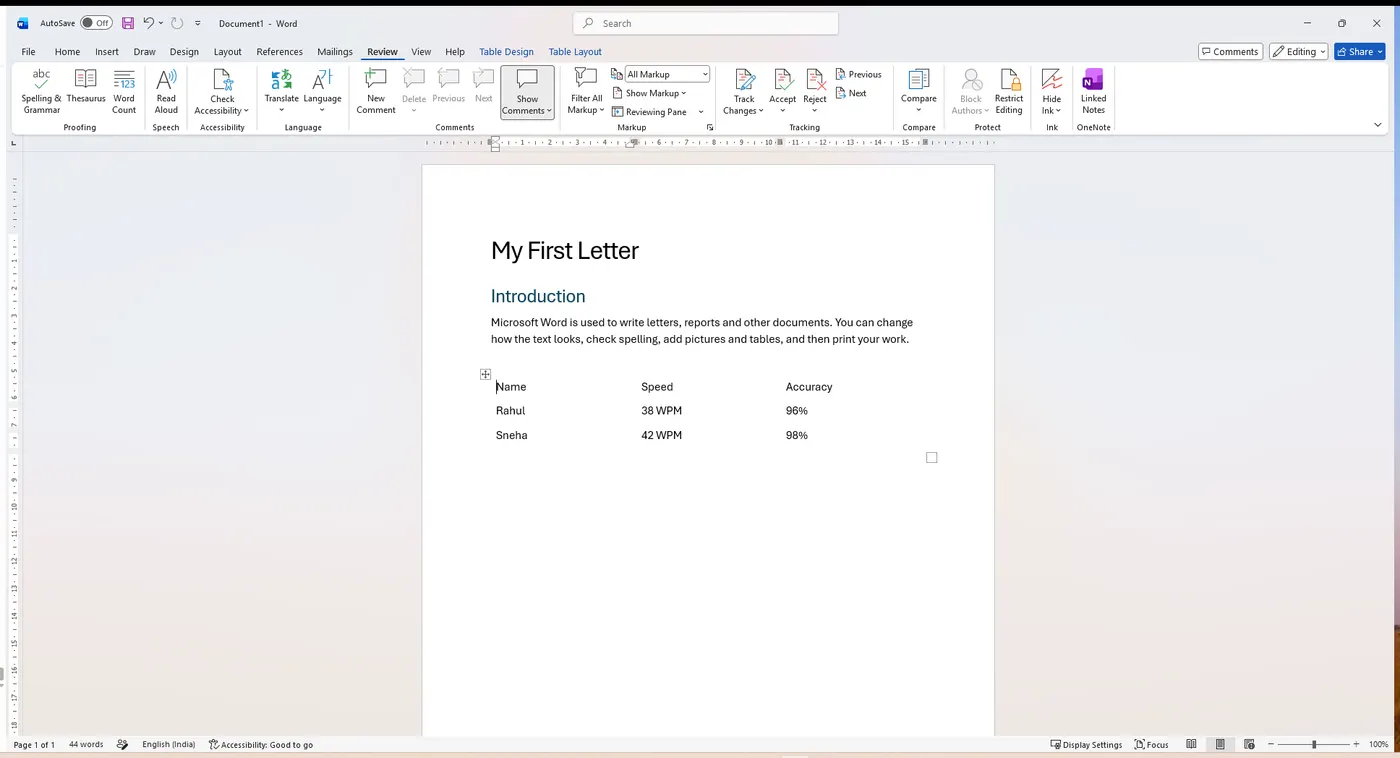Click the Language button
Viewport: 1400px width, 758px height.
322,91
